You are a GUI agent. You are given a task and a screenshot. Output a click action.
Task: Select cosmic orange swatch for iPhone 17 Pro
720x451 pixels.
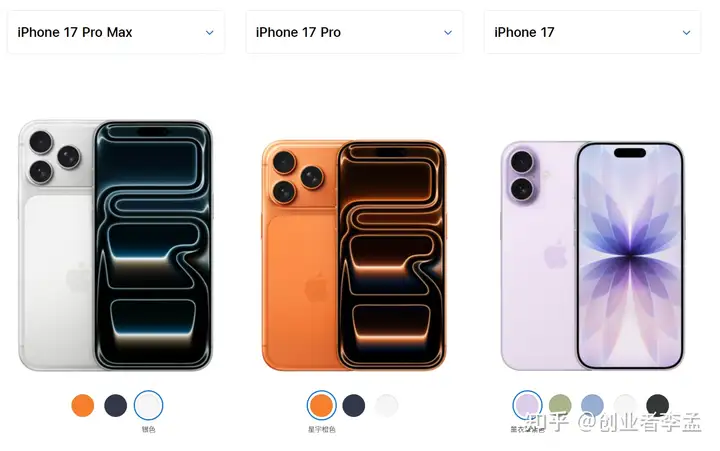point(321,406)
